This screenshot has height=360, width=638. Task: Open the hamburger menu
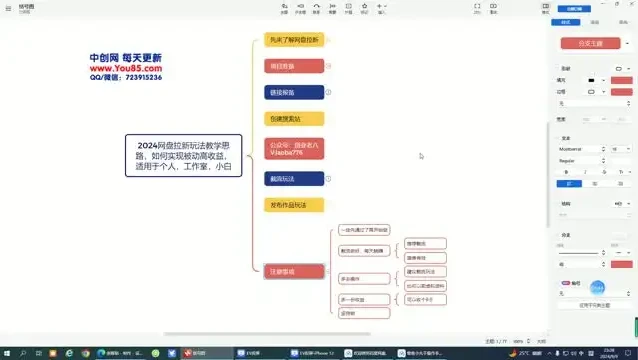(x=8, y=8)
